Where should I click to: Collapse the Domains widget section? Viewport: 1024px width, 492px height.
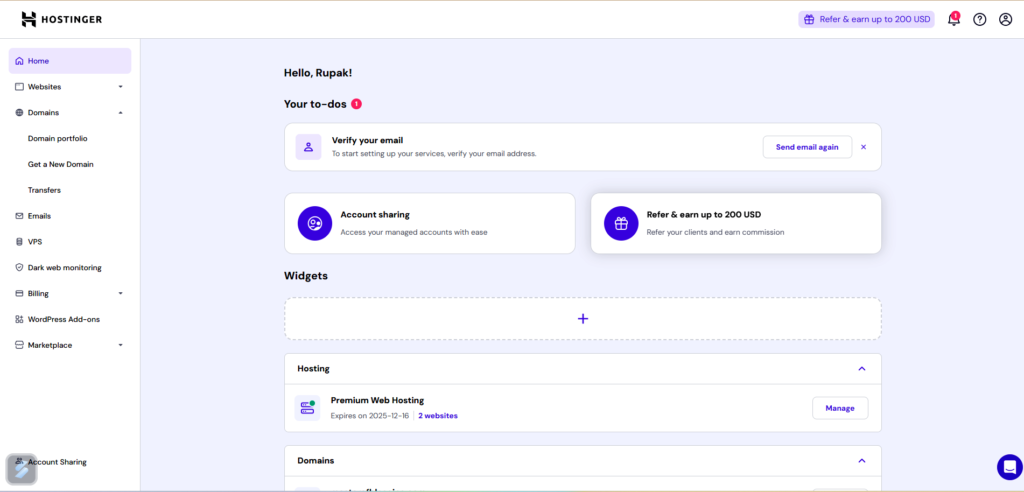tap(861, 461)
